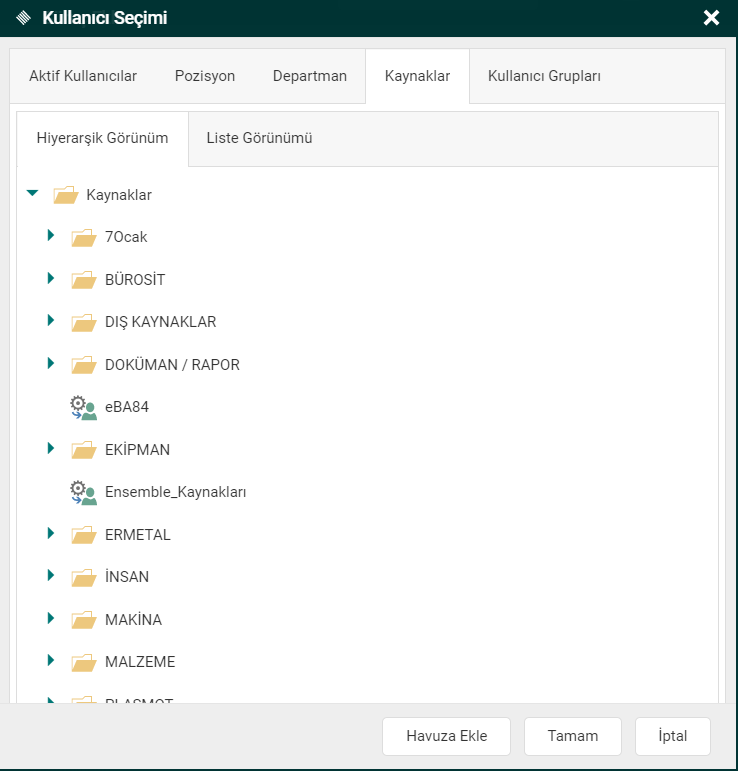
Task: Click the app logo in title bar
Action: [24, 18]
